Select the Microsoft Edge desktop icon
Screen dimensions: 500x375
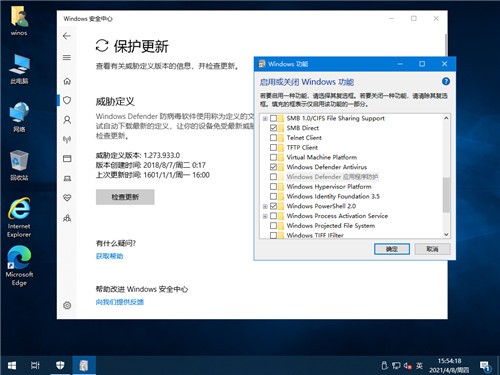point(19,266)
